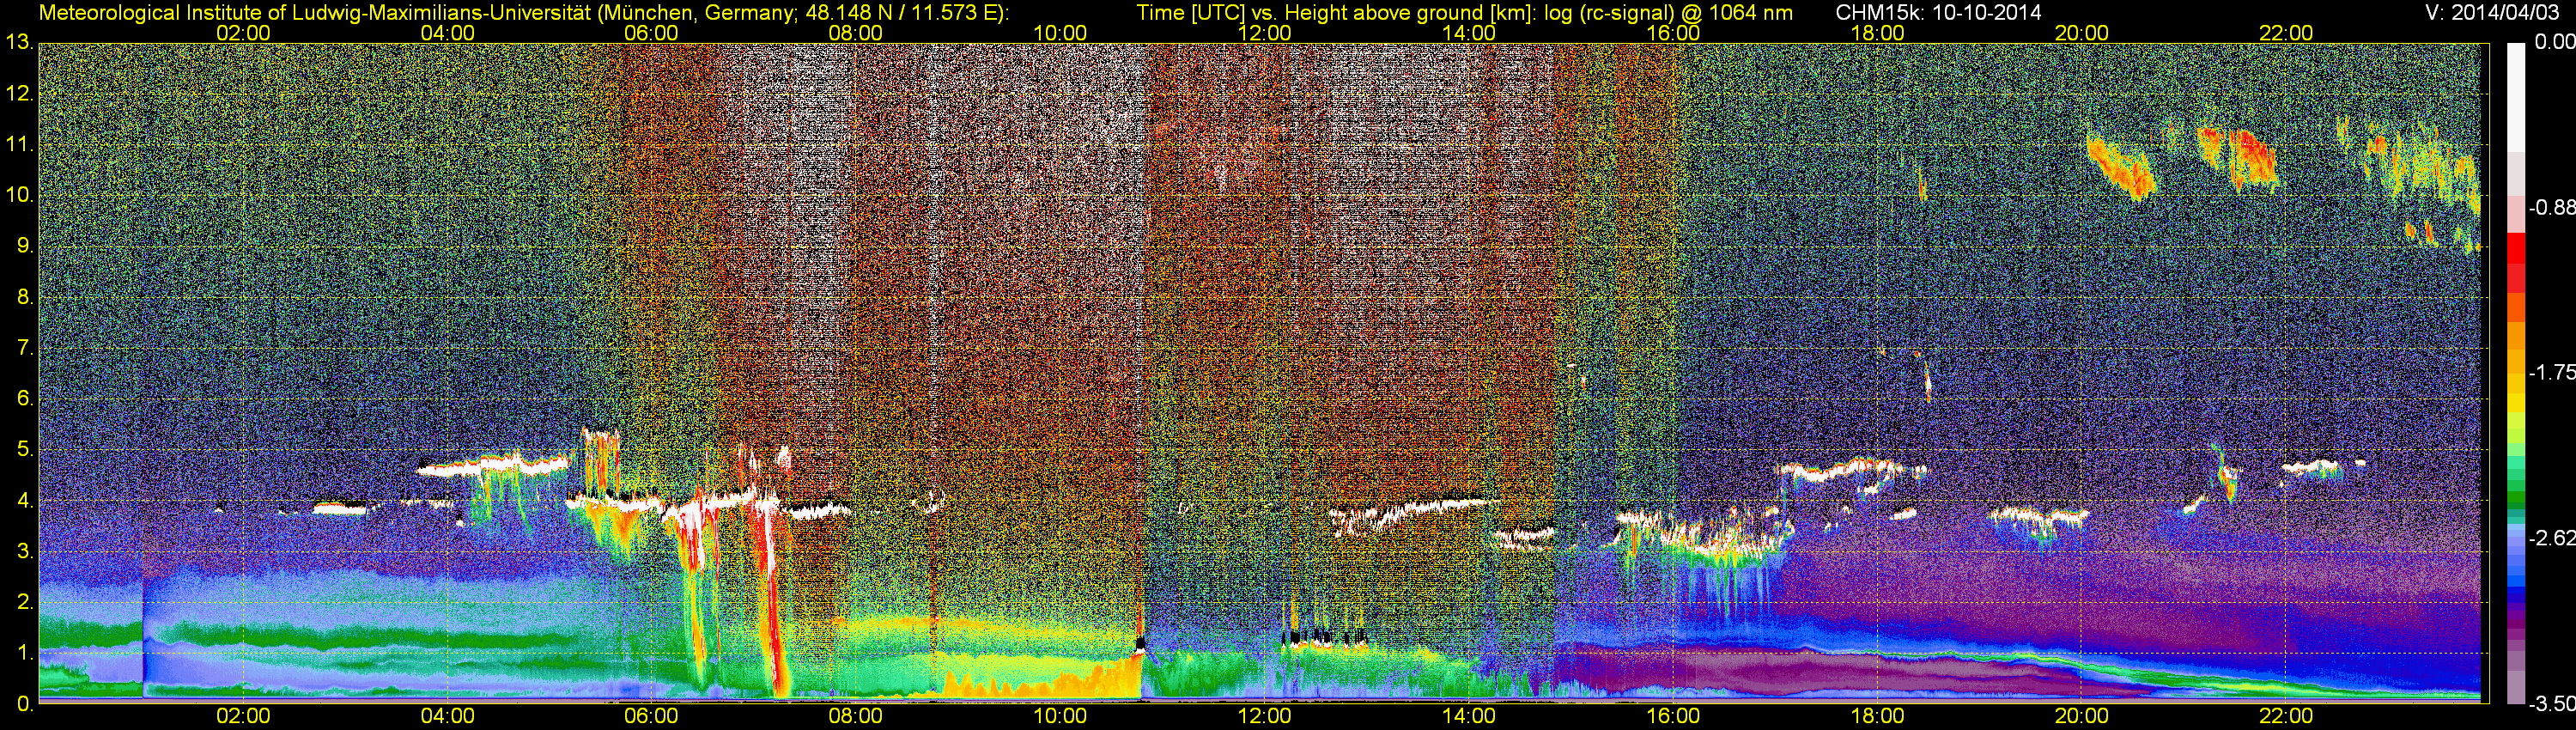Click the -0.88 colorbar scale value
The height and width of the screenshot is (730, 2576).
coord(2552,207)
